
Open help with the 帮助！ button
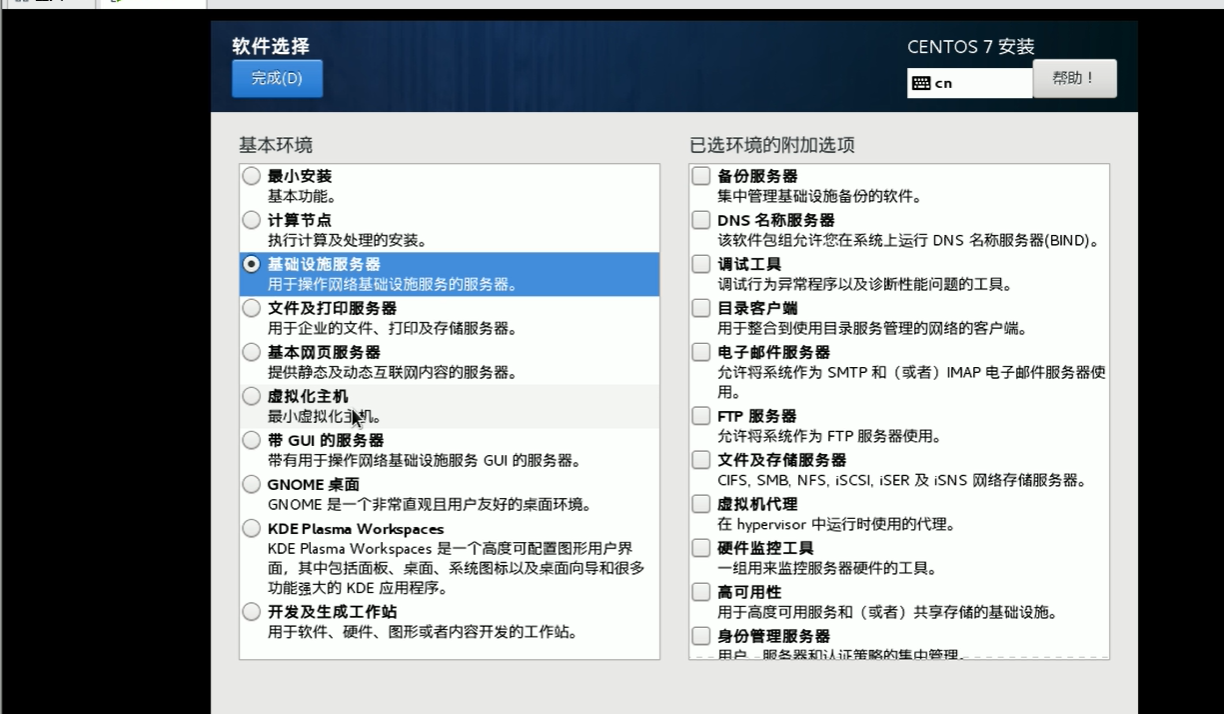(1075, 78)
